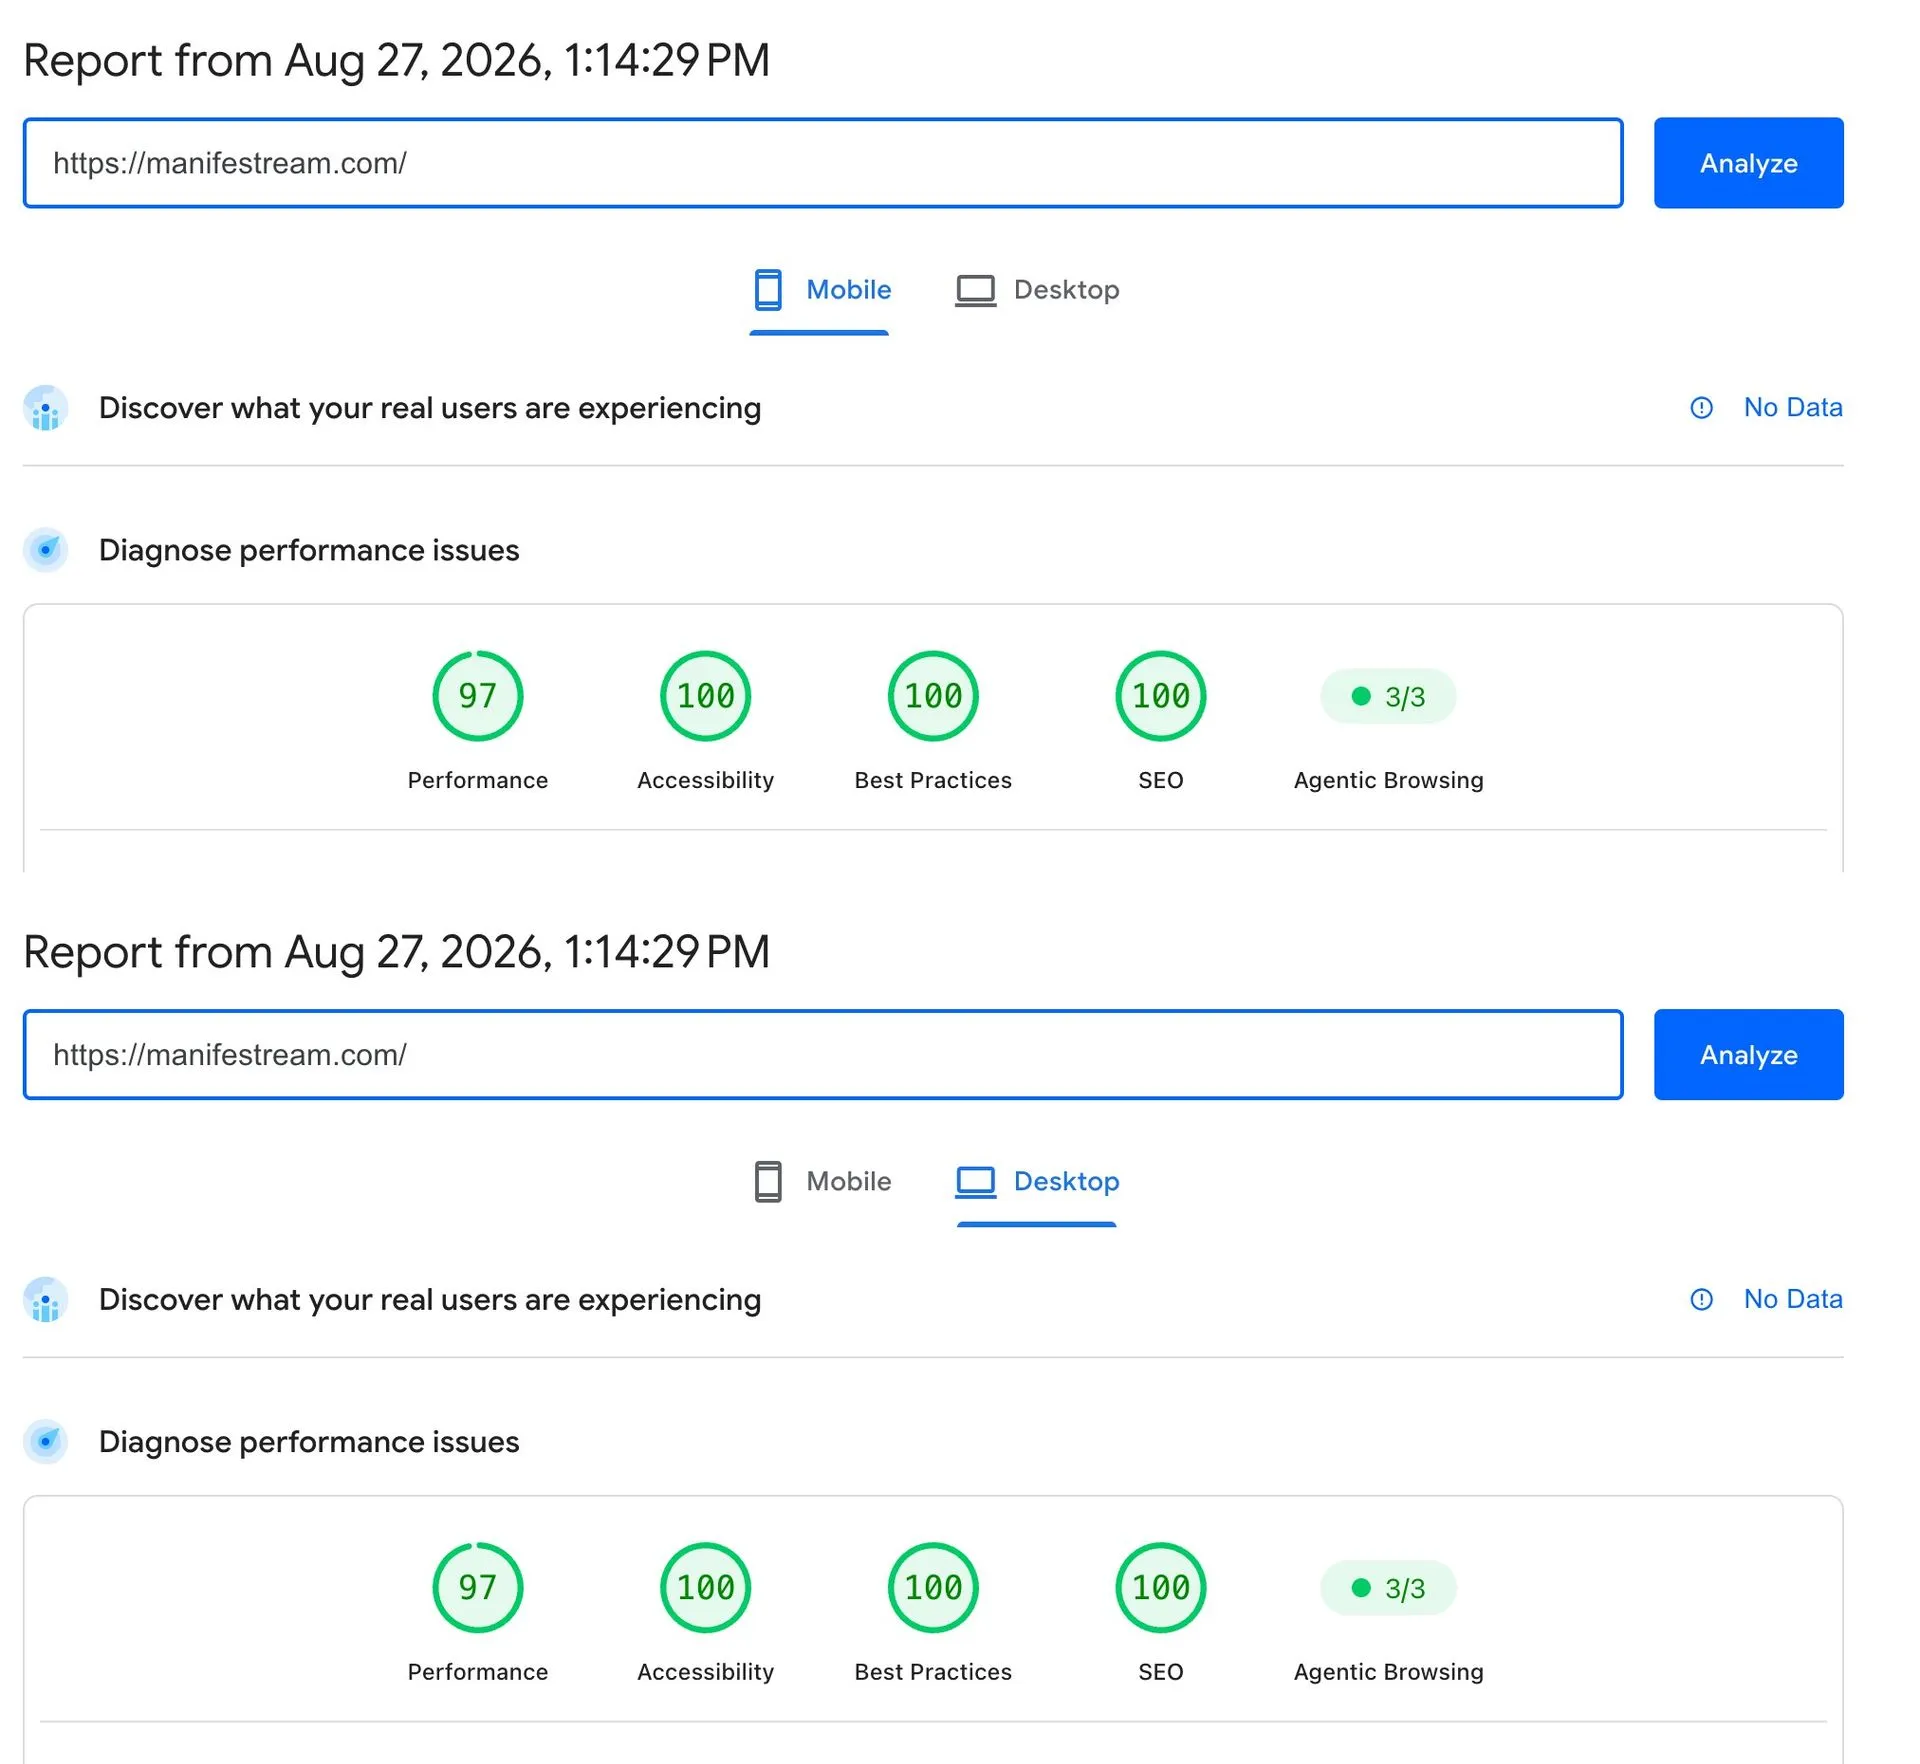
Task: Click the Analyze button in the bottom report
Action: [x=1748, y=1055]
